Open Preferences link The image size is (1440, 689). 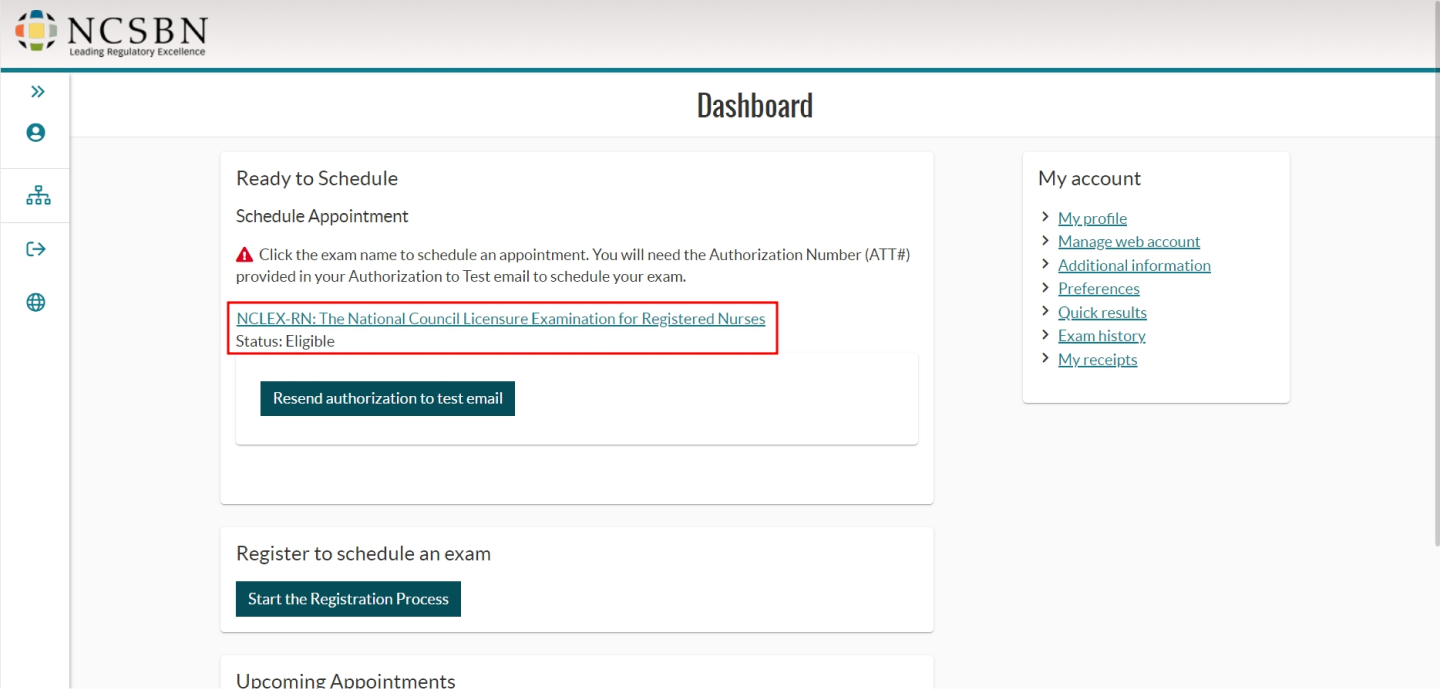click(1099, 289)
